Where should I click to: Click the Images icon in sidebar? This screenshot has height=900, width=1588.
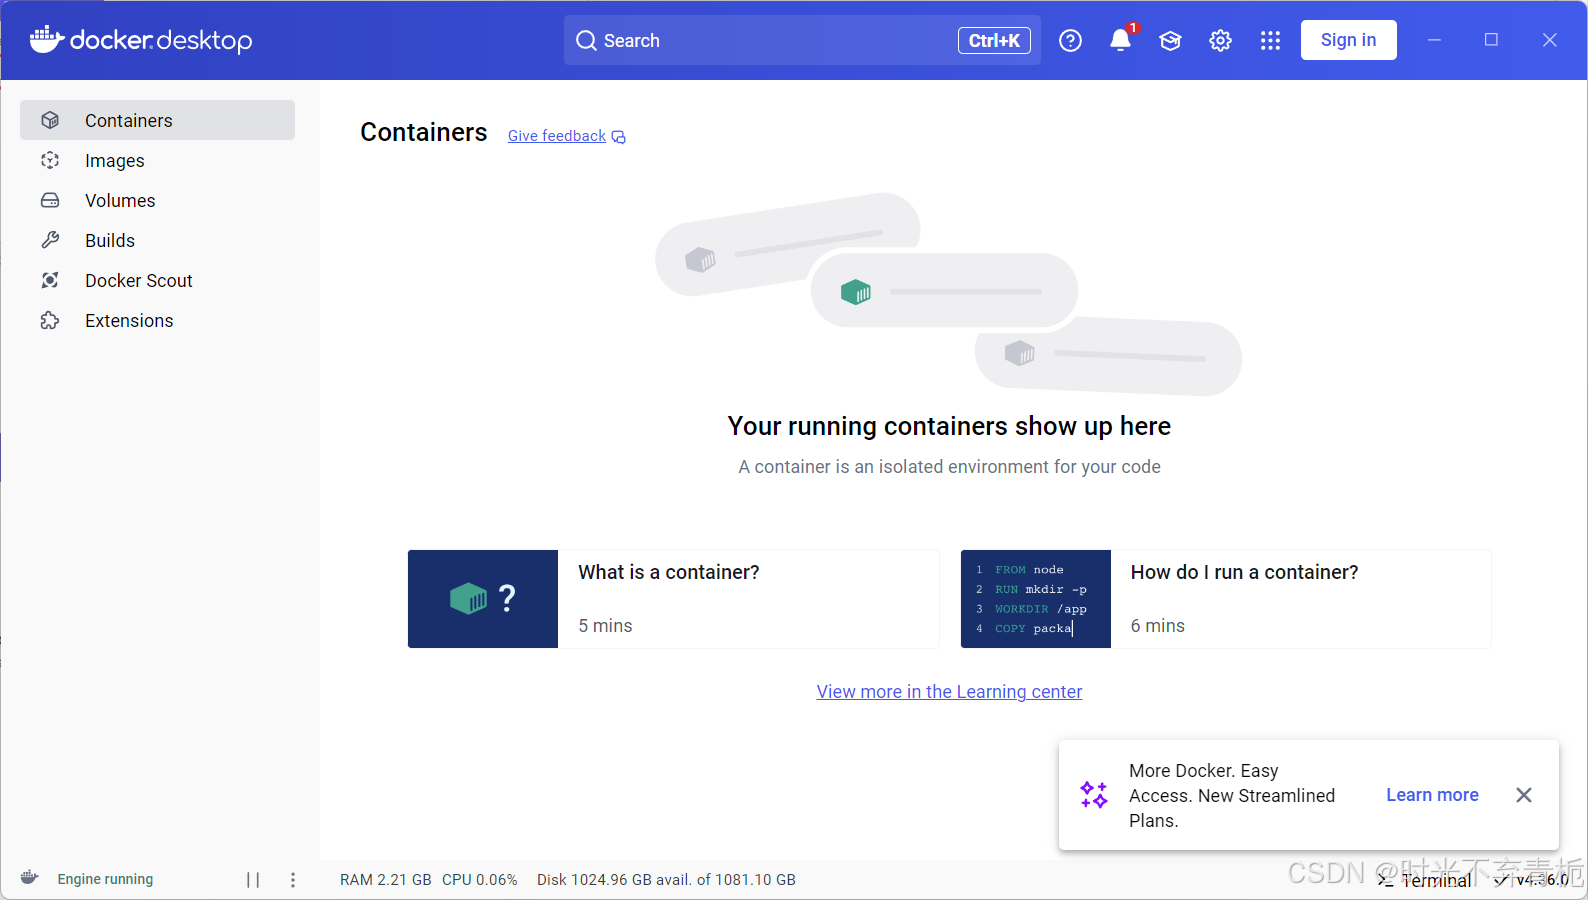click(50, 160)
